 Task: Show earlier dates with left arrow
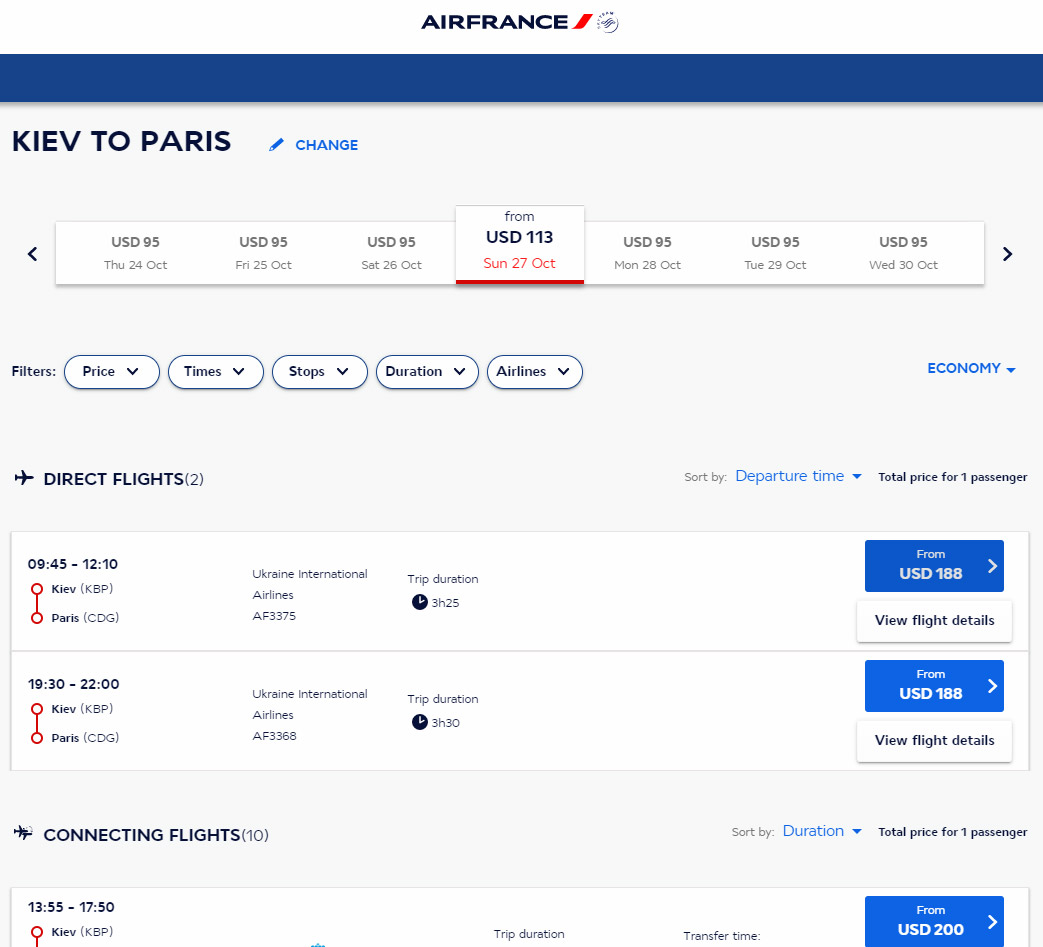click(33, 253)
